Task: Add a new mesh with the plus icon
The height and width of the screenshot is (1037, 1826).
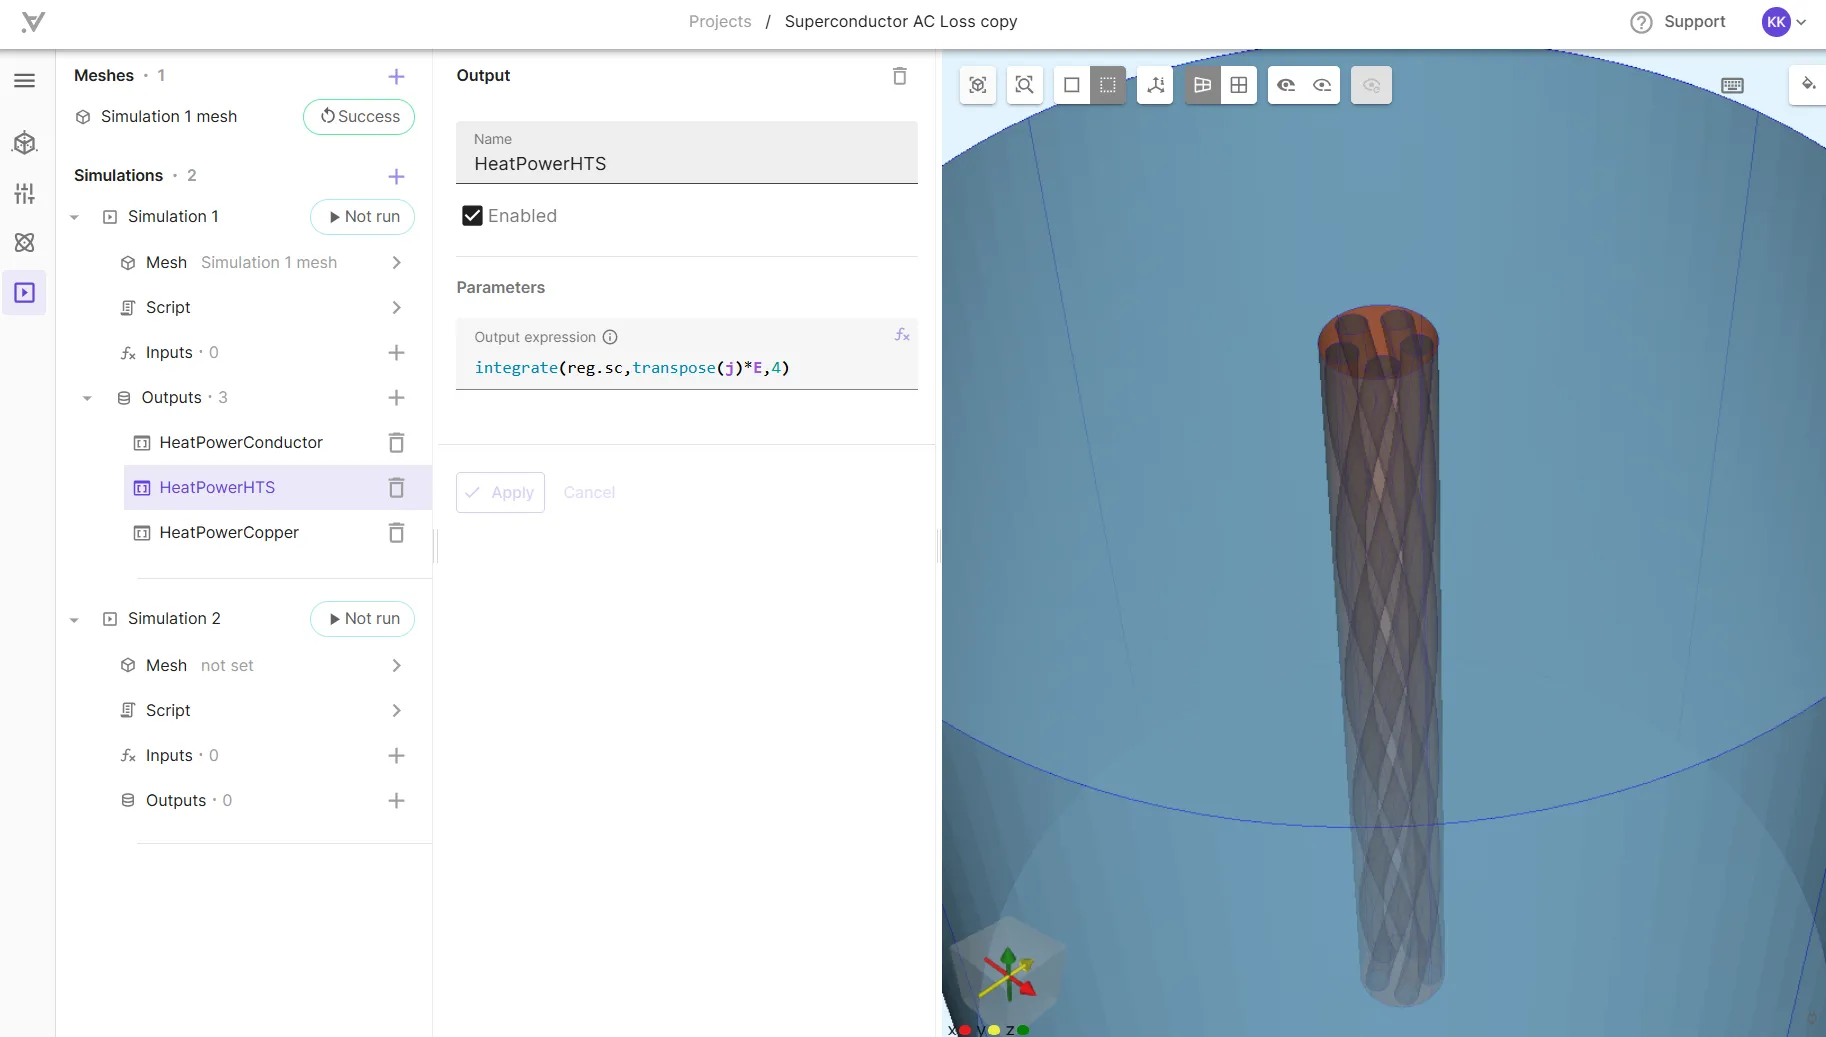Action: [x=397, y=77]
